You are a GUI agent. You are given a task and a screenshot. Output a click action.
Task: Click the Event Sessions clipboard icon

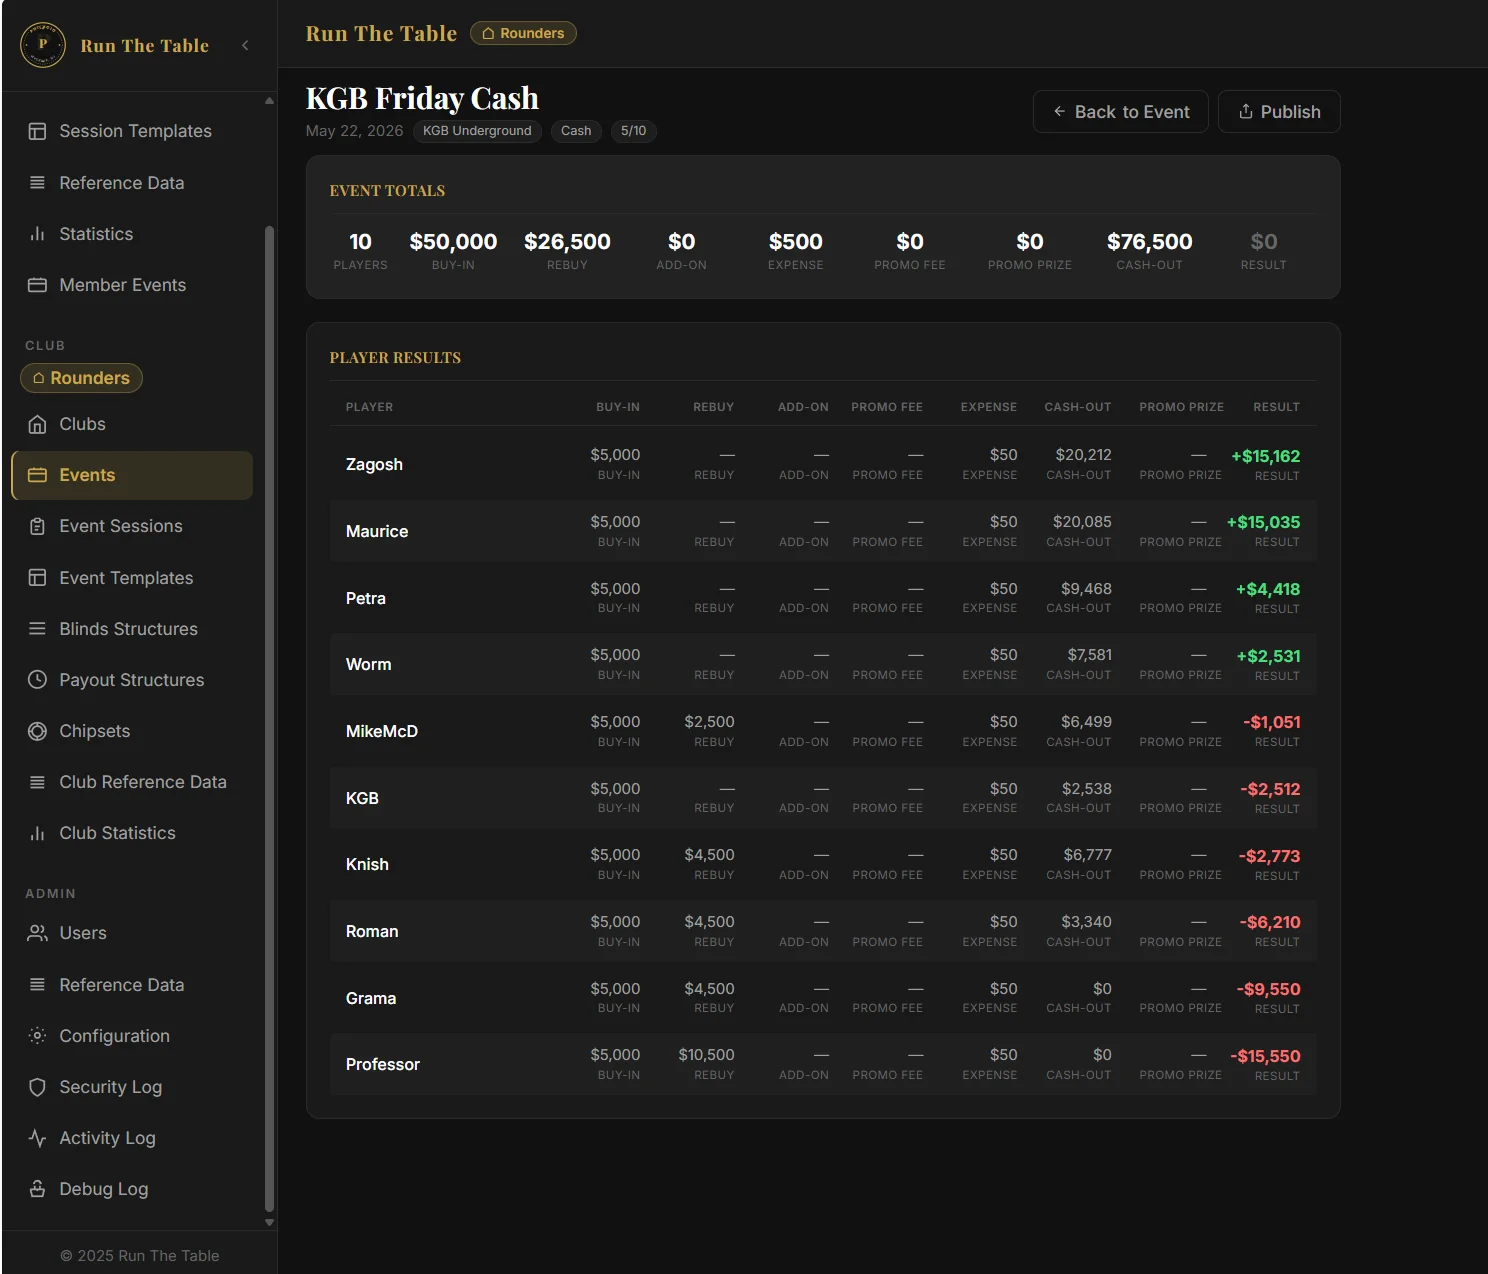[x=37, y=526]
